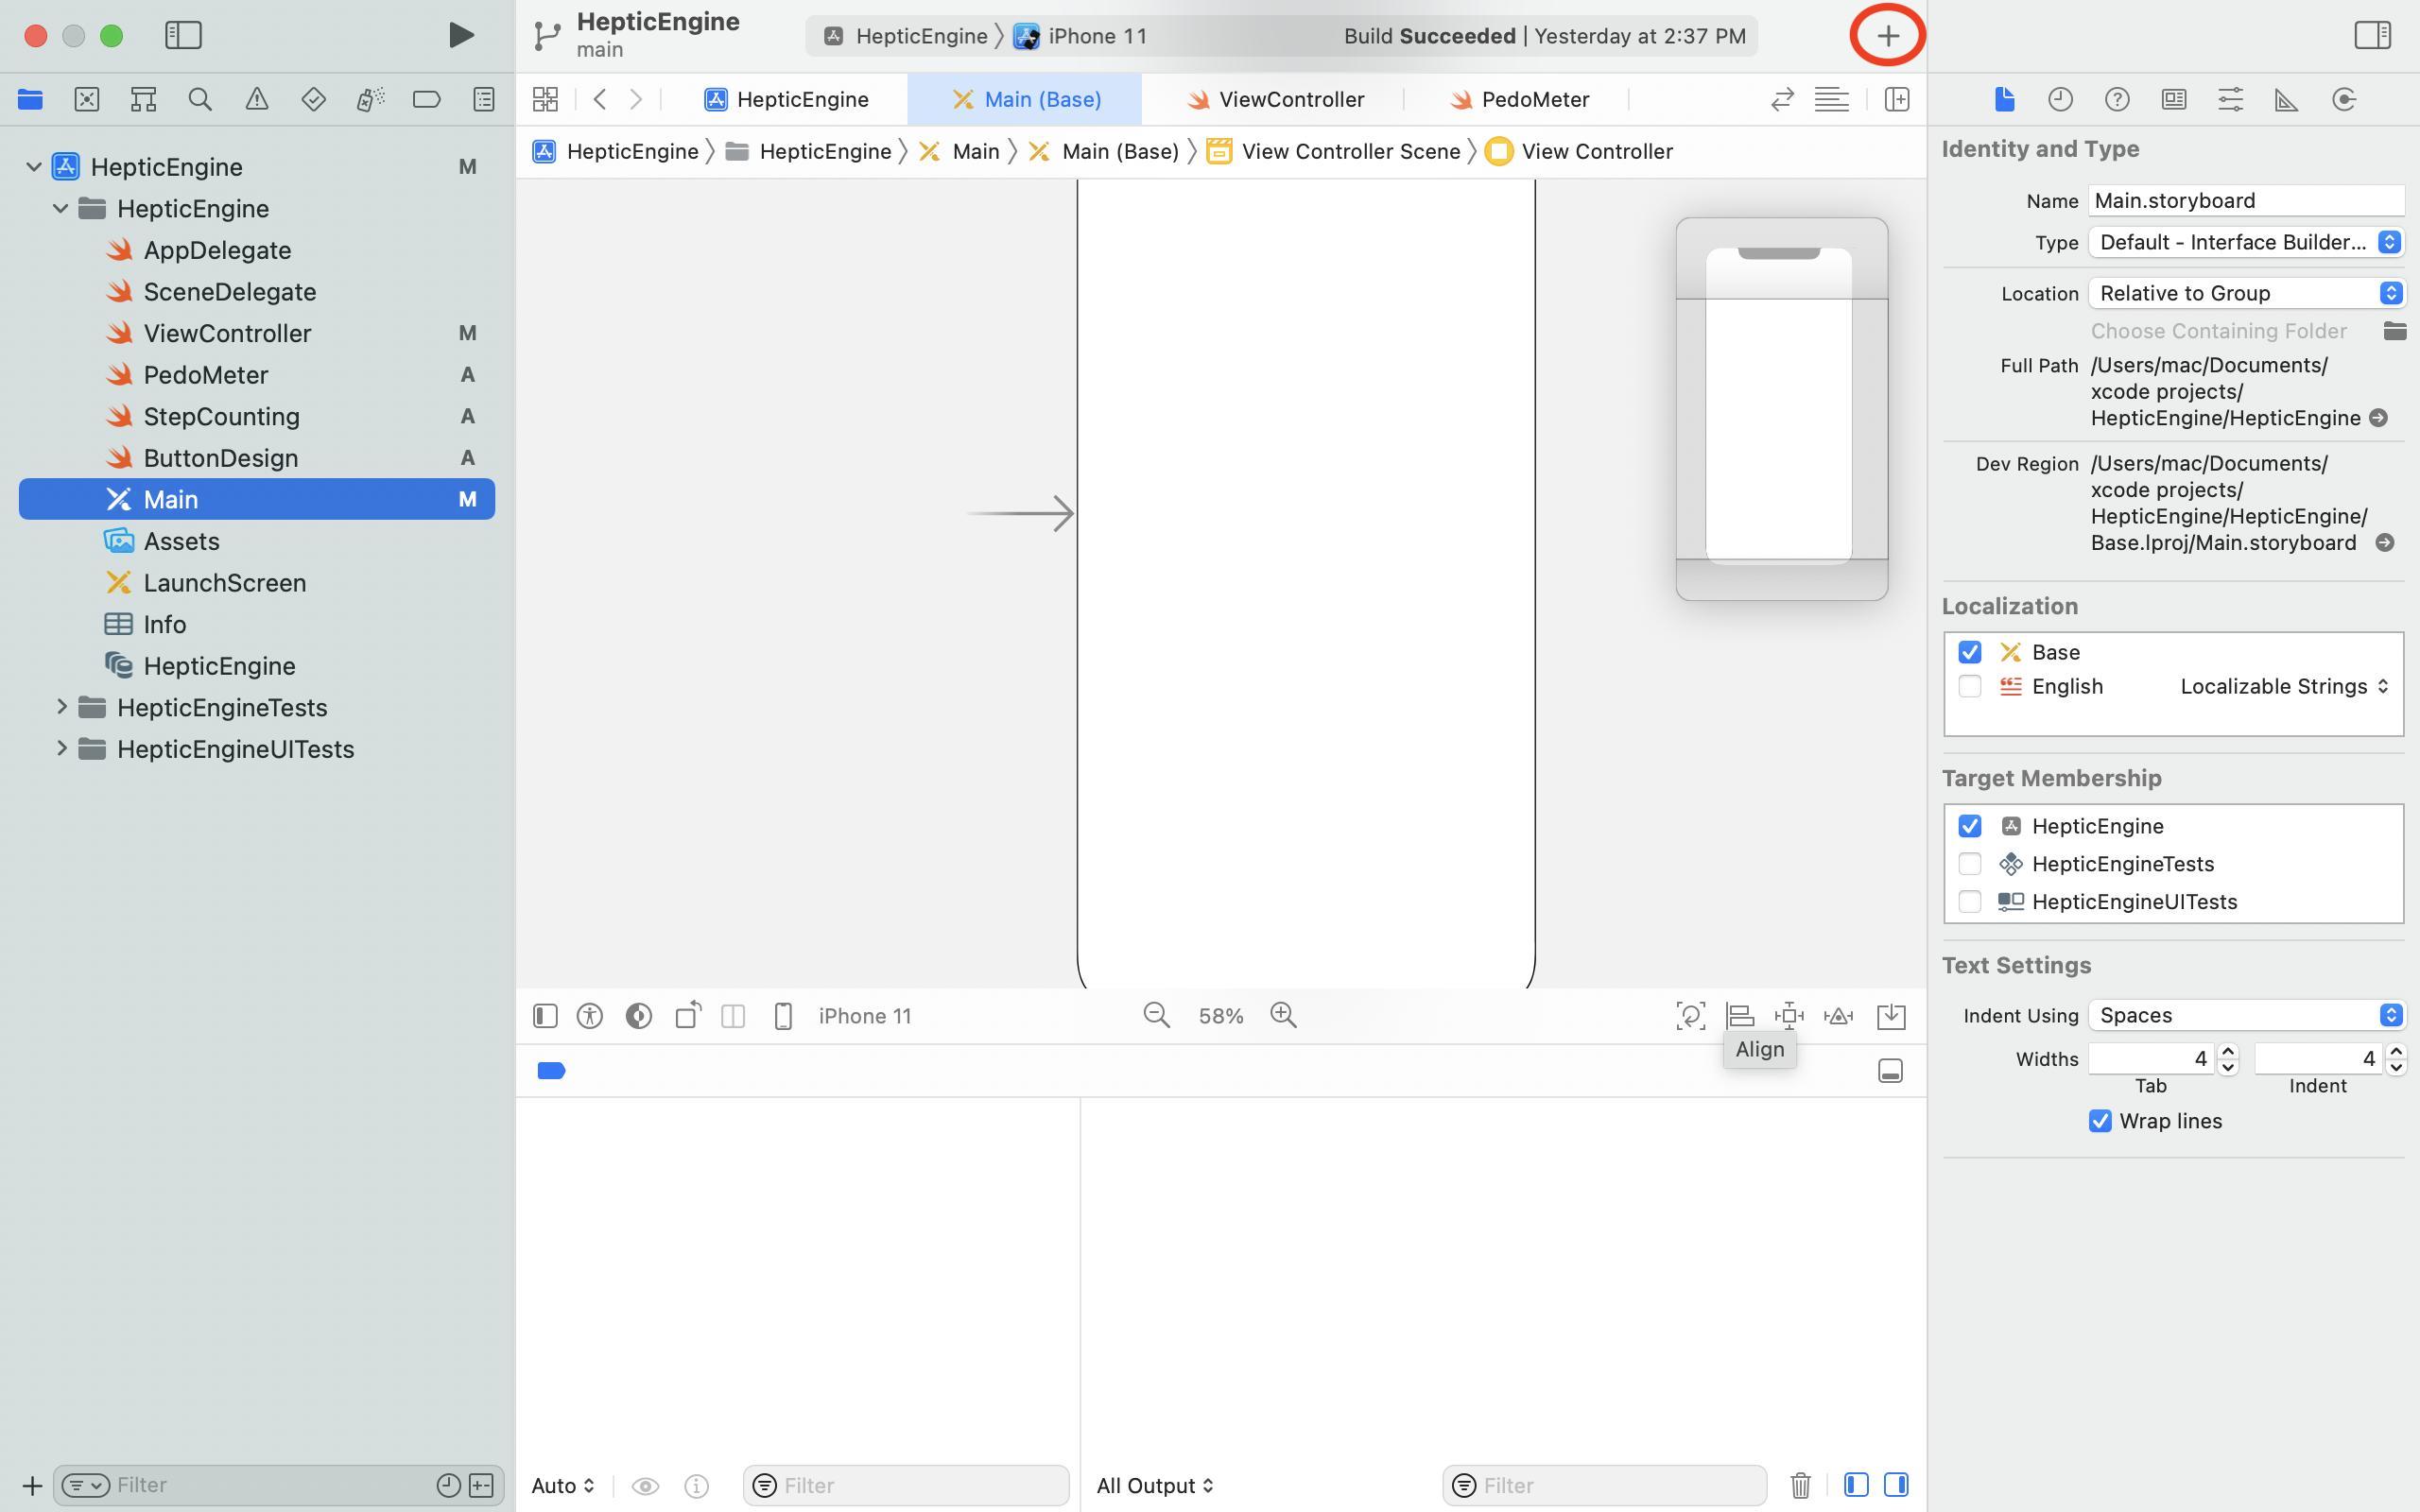Open the Find navigator

200,99
